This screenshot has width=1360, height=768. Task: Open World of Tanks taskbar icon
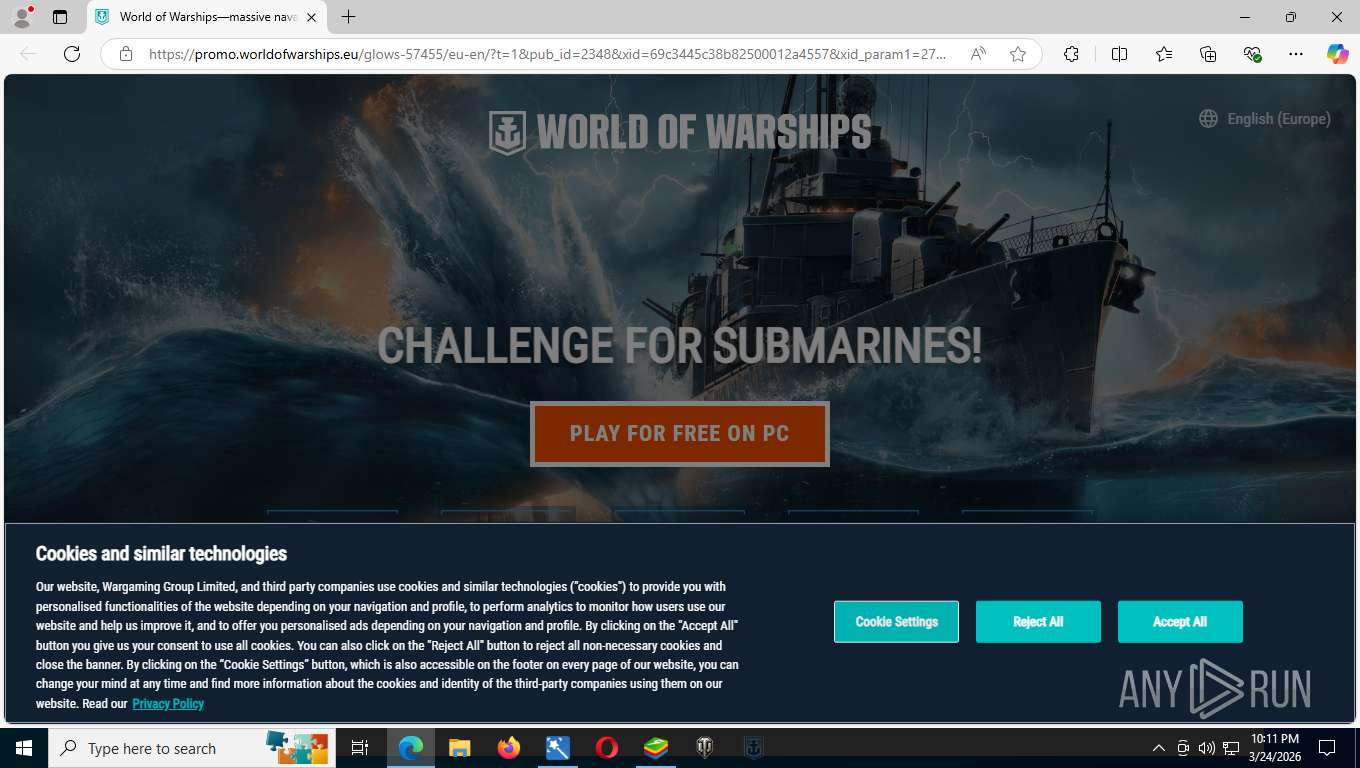click(x=705, y=748)
